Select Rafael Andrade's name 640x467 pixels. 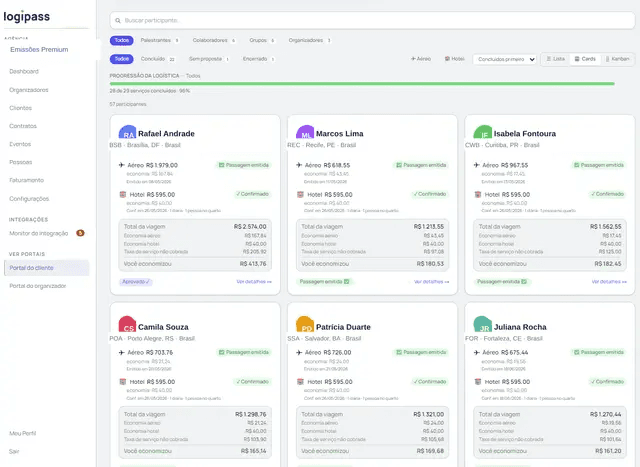click(x=166, y=133)
